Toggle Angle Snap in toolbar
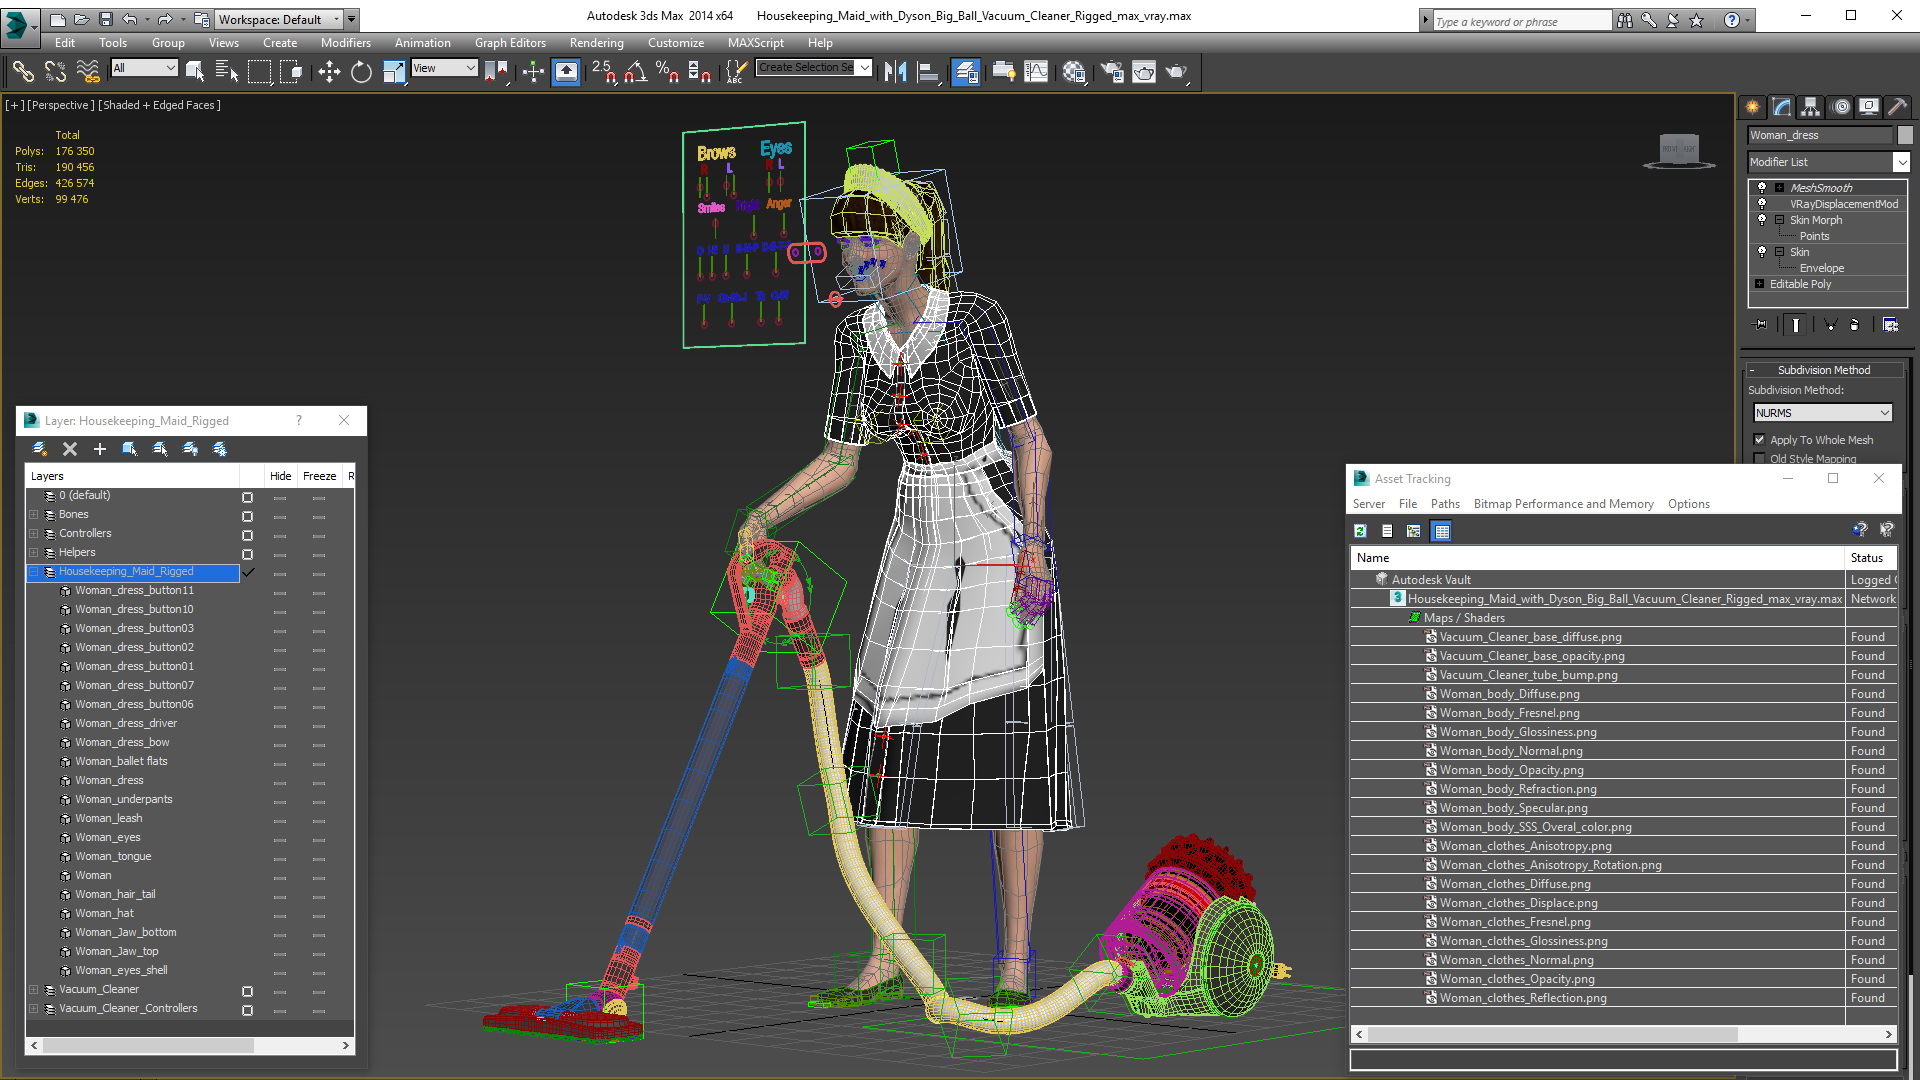This screenshot has width=1920, height=1080. click(x=636, y=71)
